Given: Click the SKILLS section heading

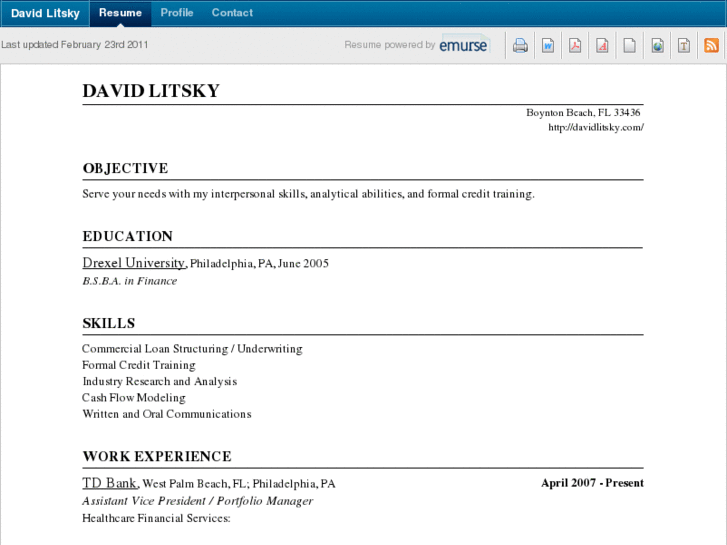Looking at the screenshot, I should 108,323.
